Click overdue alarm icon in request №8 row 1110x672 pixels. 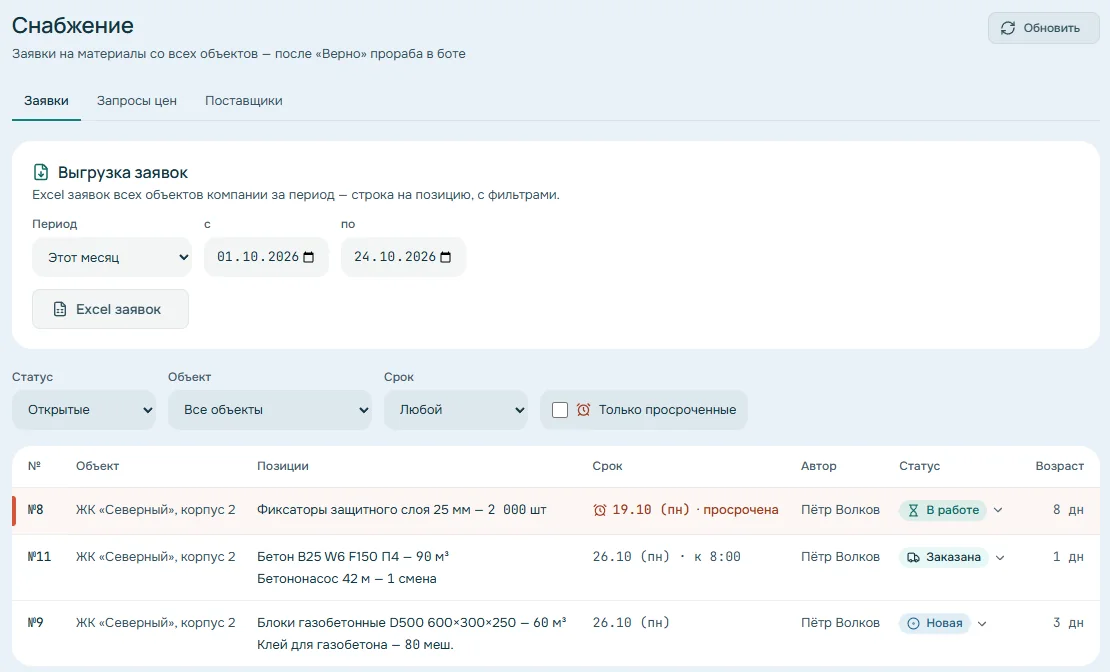tap(600, 511)
